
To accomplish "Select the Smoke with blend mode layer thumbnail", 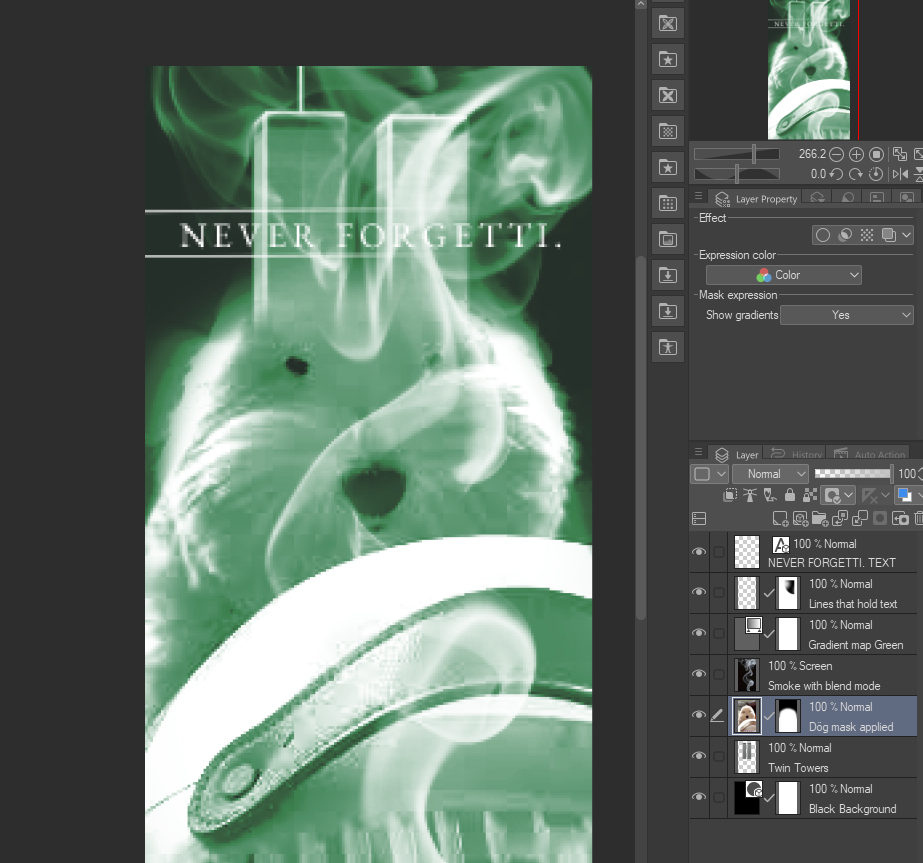I will click(x=747, y=675).
